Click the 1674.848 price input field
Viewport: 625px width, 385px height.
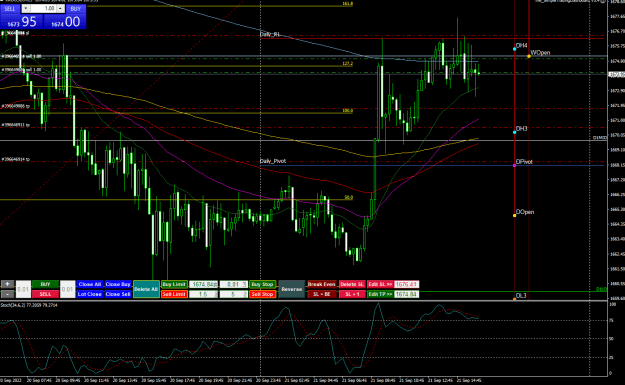point(203,284)
